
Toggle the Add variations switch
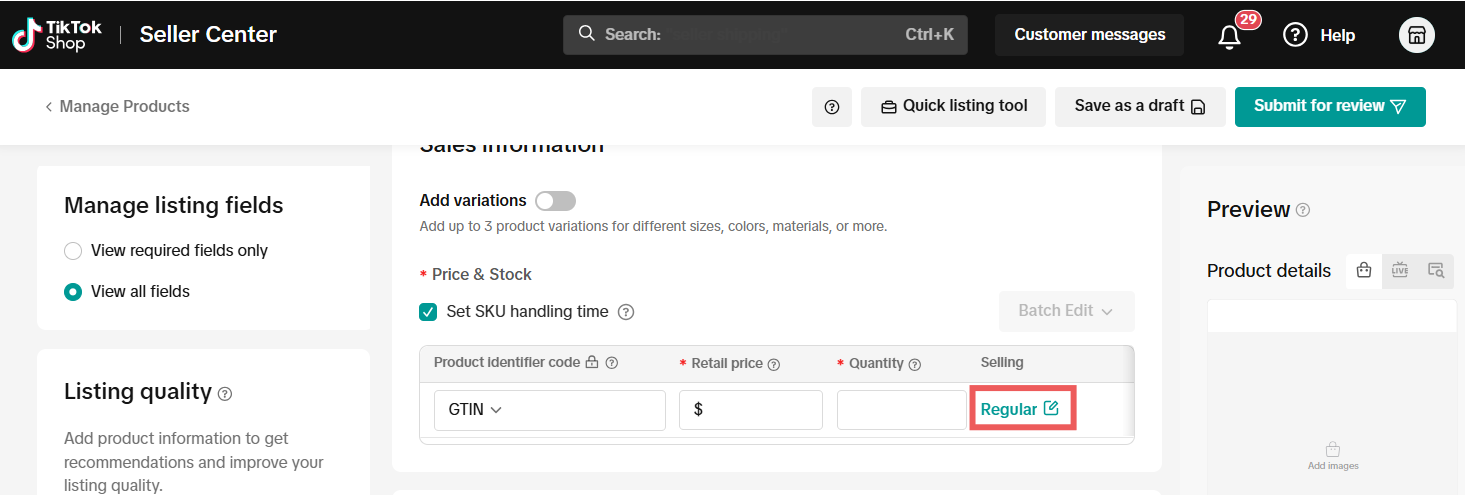tap(555, 201)
